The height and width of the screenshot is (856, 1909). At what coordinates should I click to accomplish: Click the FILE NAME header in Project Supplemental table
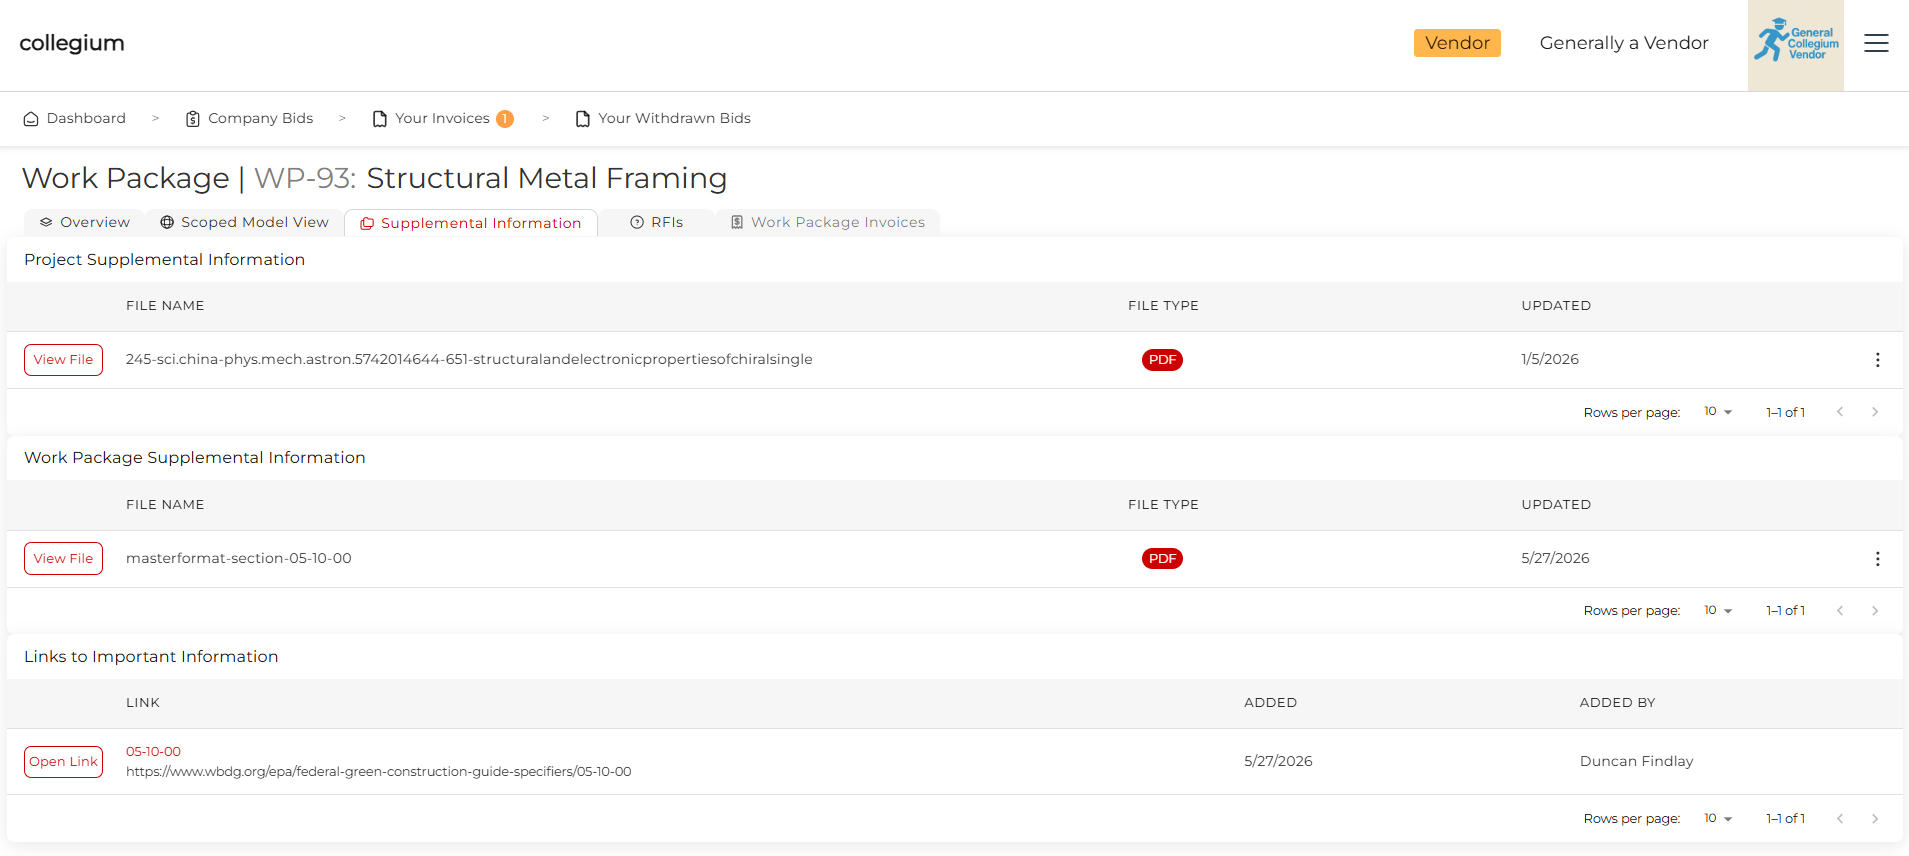165,306
